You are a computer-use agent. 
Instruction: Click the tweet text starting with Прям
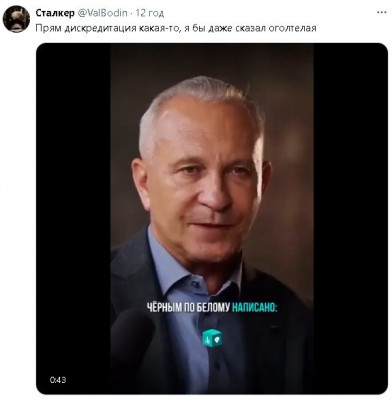click(176, 28)
